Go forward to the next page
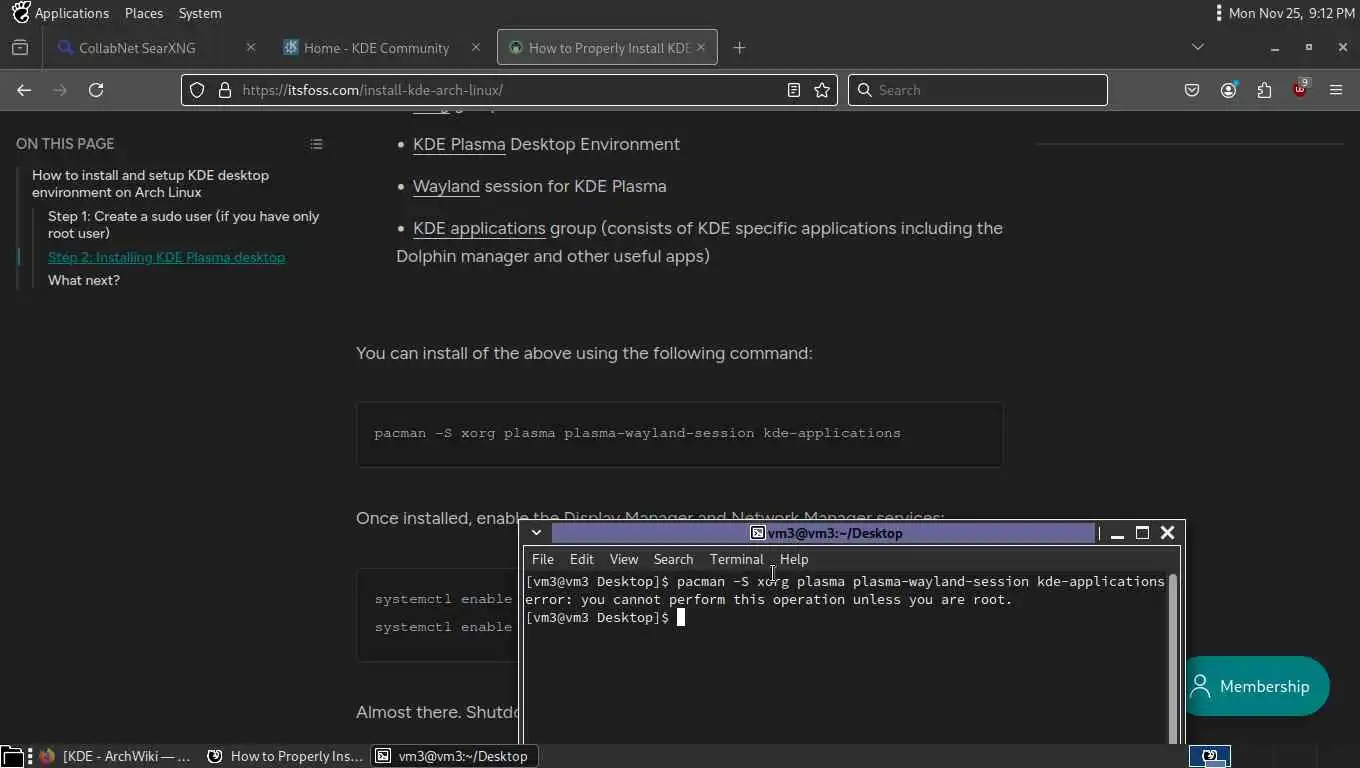This screenshot has width=1360, height=768. click(60, 90)
